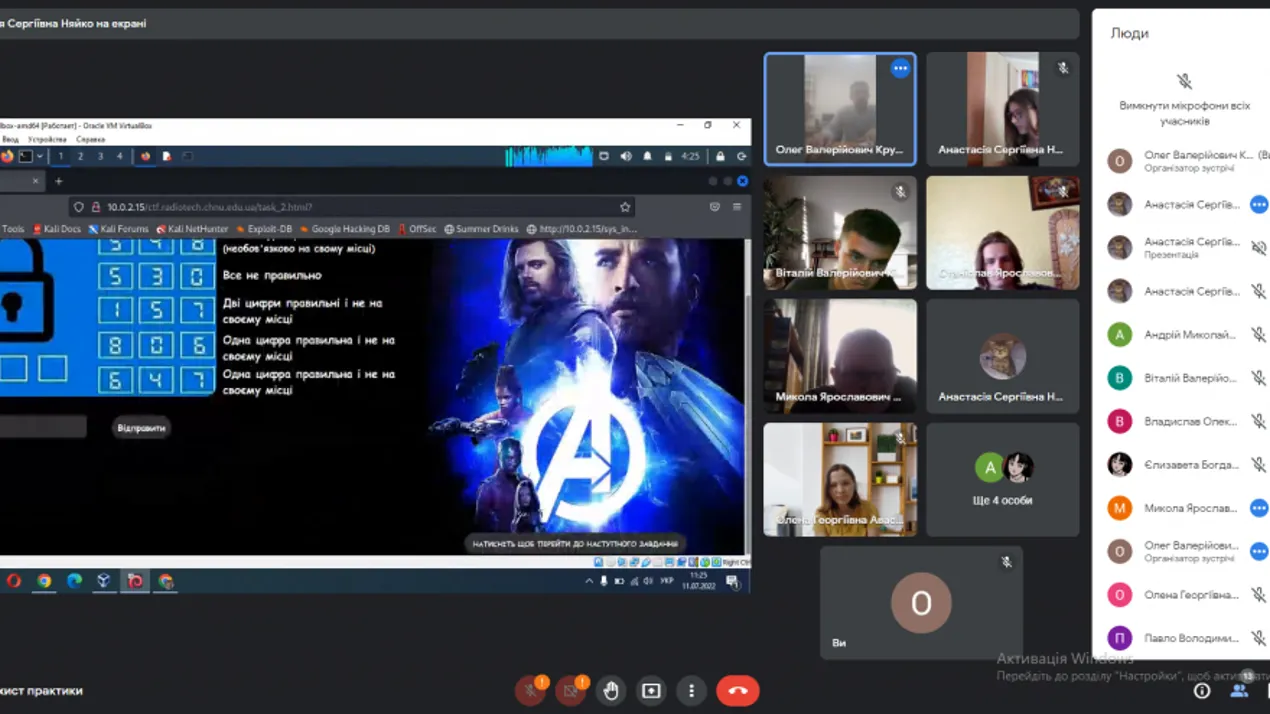Click the Kali panel volume icon

click(626, 156)
